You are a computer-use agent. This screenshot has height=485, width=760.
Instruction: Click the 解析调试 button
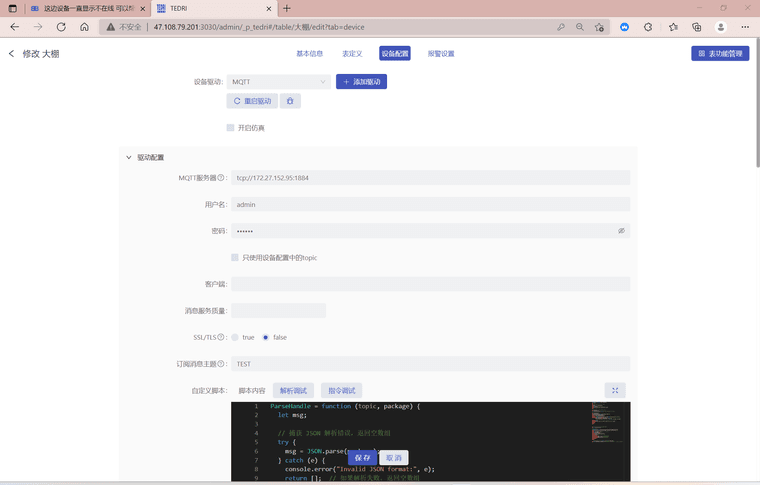coord(293,390)
